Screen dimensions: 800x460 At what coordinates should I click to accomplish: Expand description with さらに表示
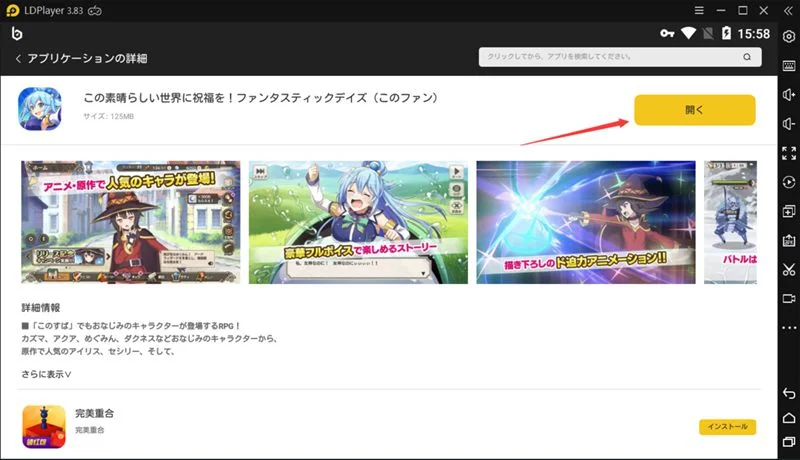pyautogui.click(x=46, y=374)
